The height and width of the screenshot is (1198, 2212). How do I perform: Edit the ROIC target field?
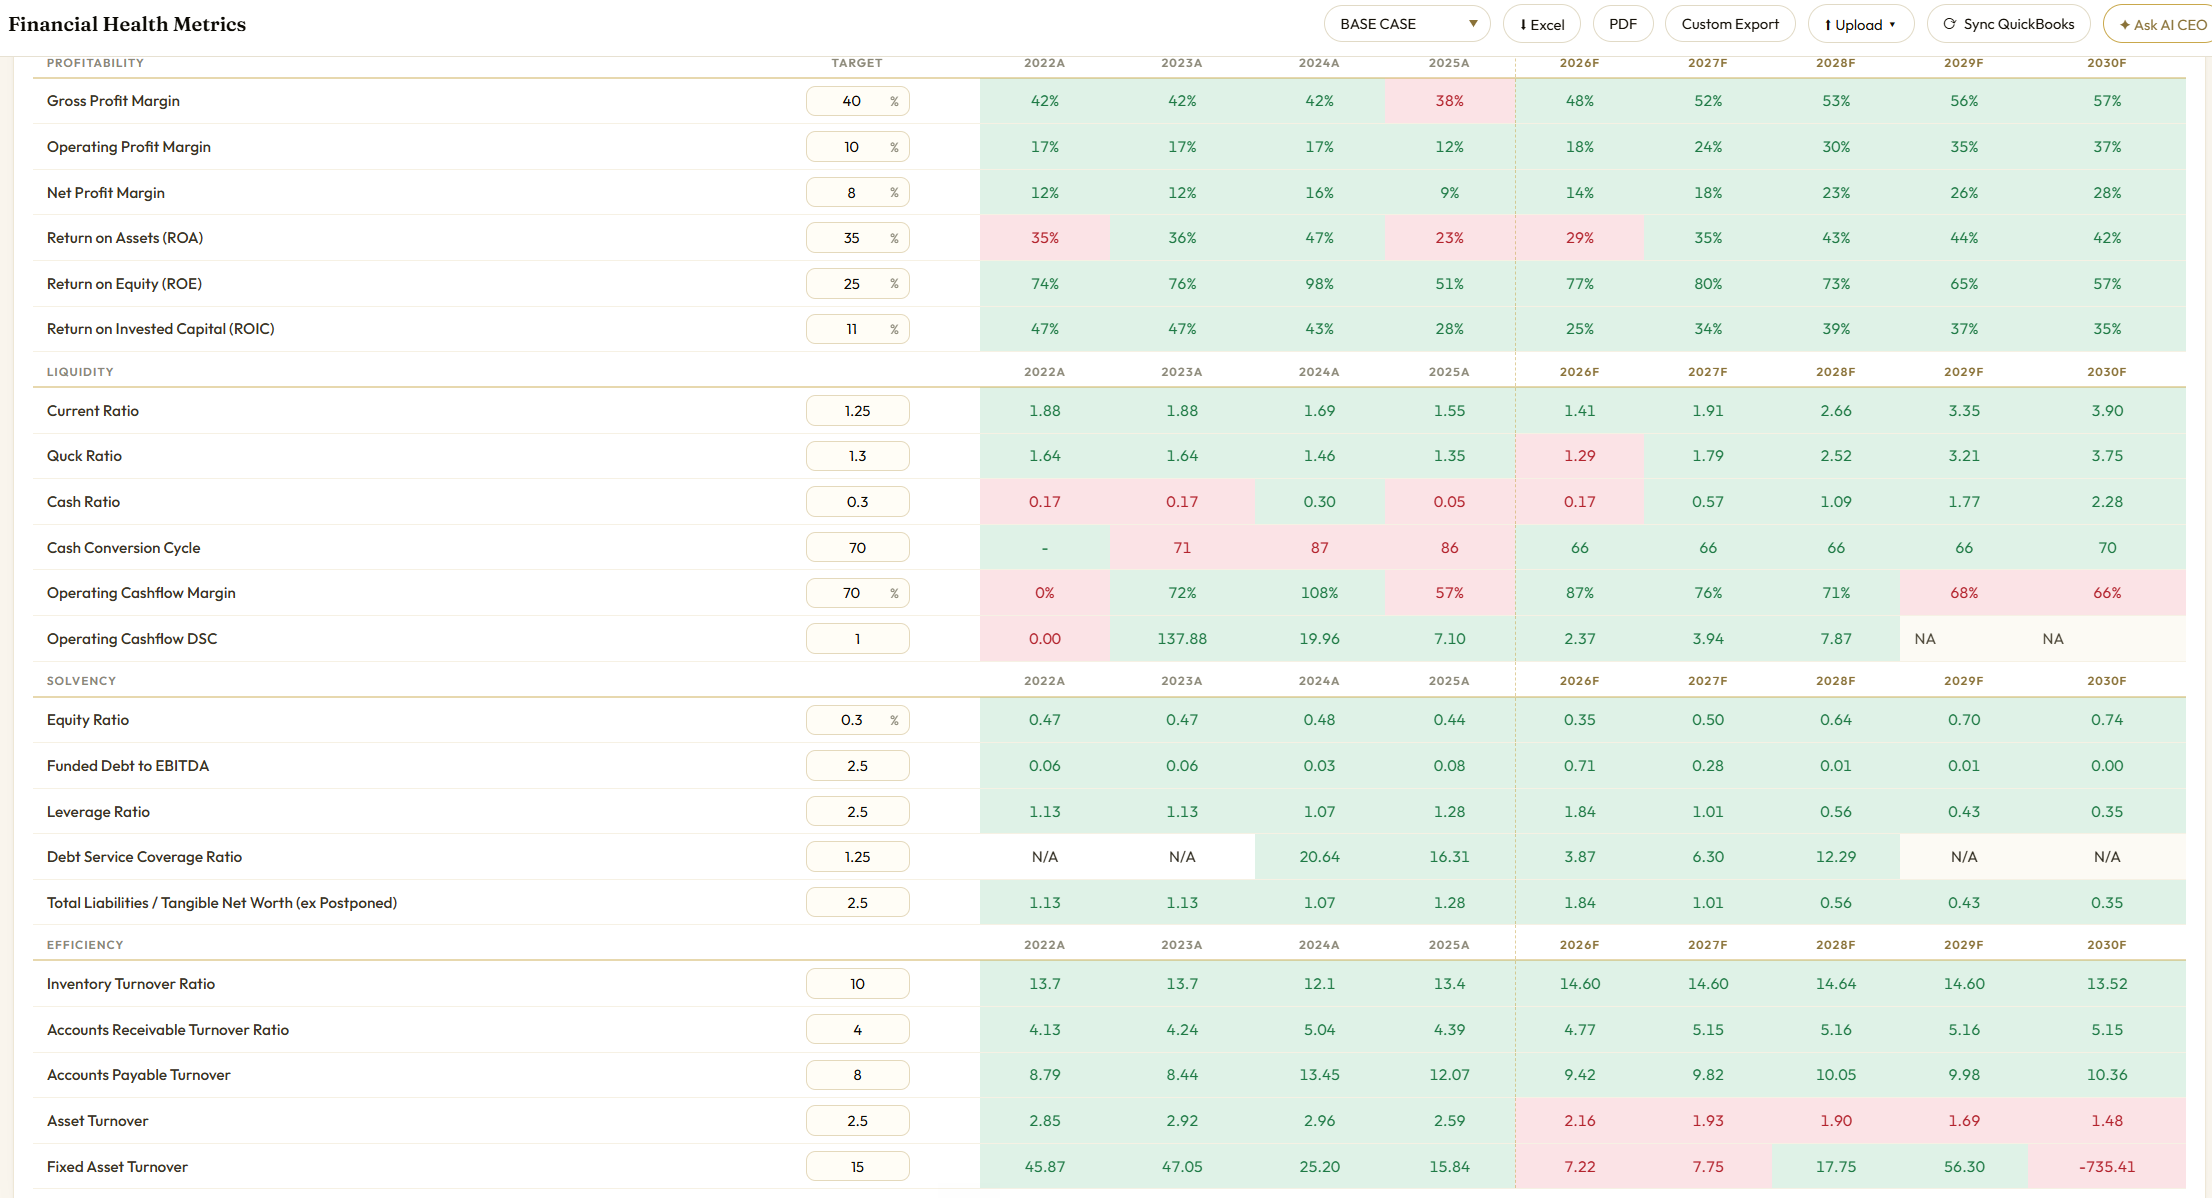(857, 329)
